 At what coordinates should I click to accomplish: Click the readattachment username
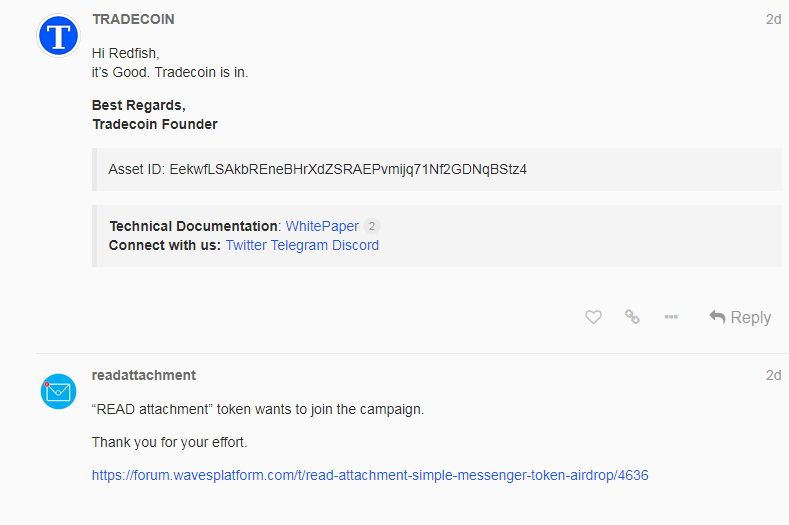point(143,375)
